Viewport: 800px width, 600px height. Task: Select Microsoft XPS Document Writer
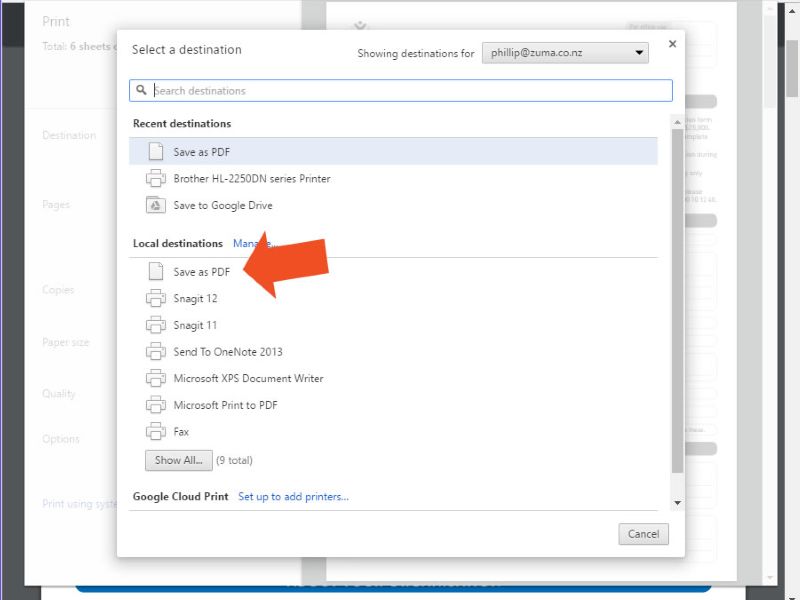click(250, 378)
